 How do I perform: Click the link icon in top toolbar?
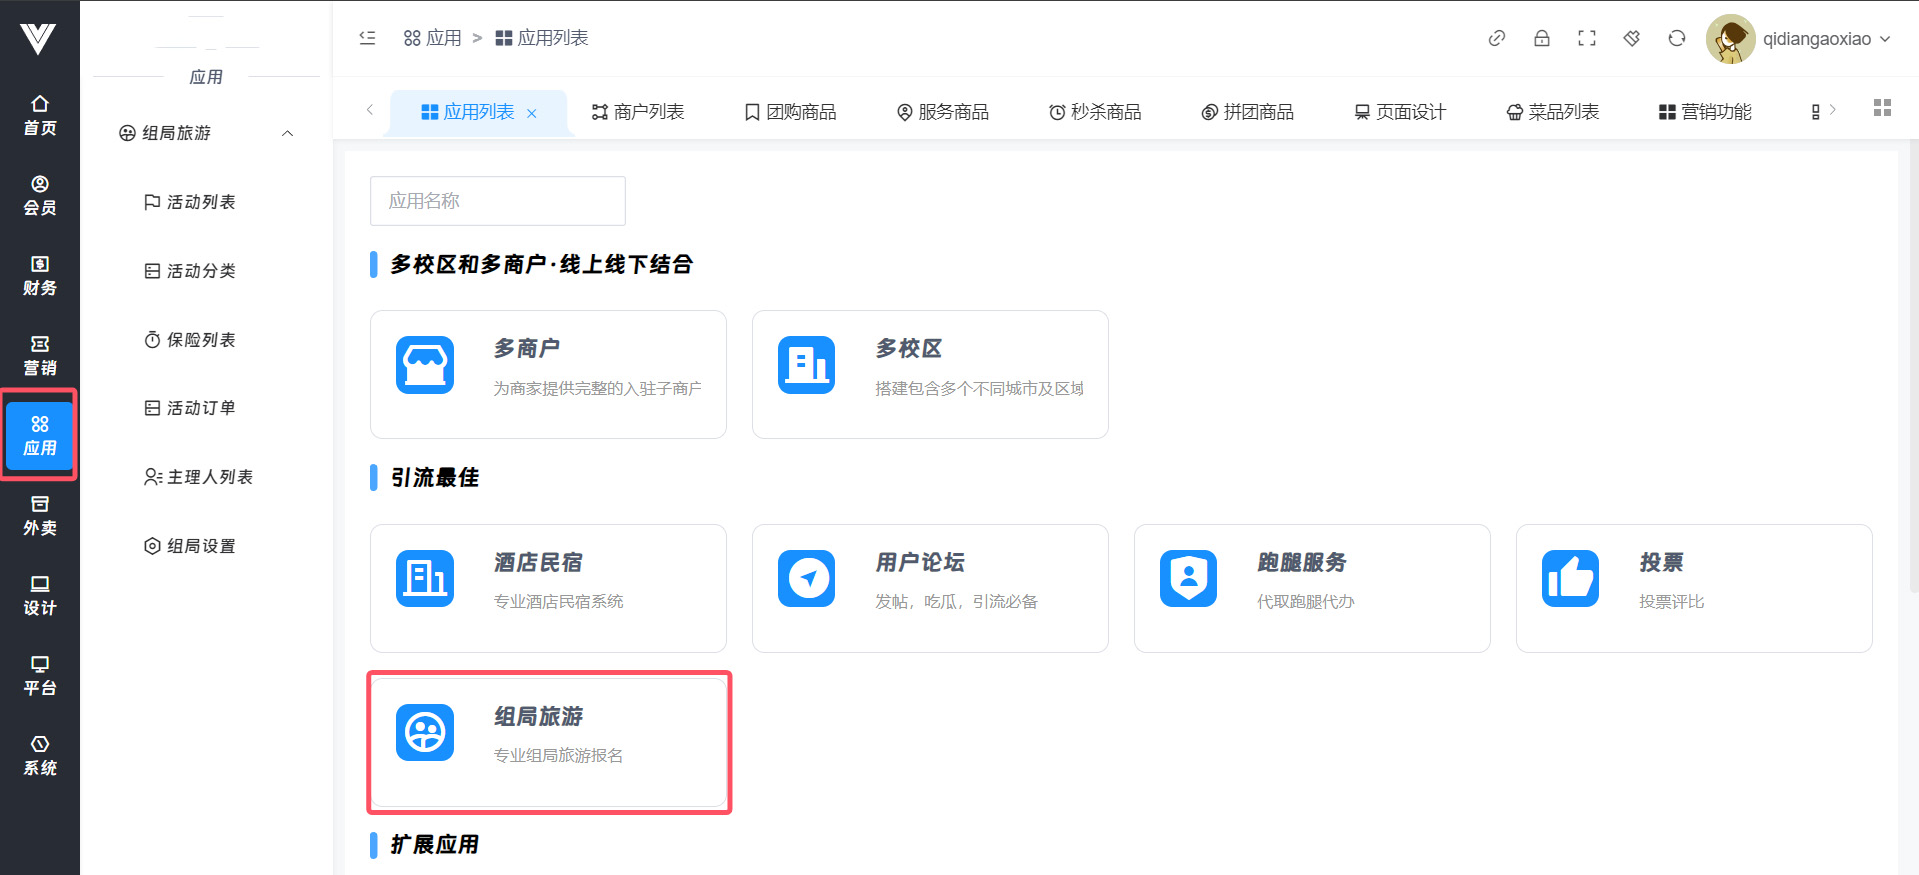pos(1496,39)
